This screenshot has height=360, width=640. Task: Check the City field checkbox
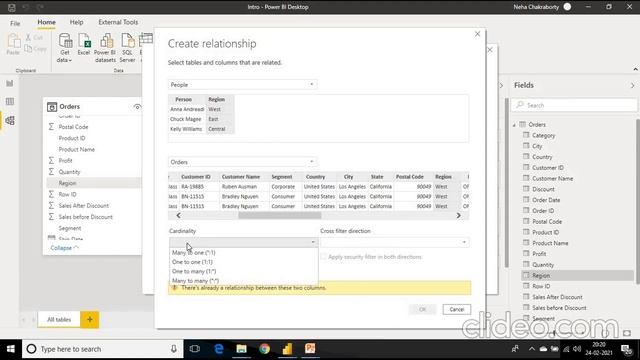tap(526, 146)
